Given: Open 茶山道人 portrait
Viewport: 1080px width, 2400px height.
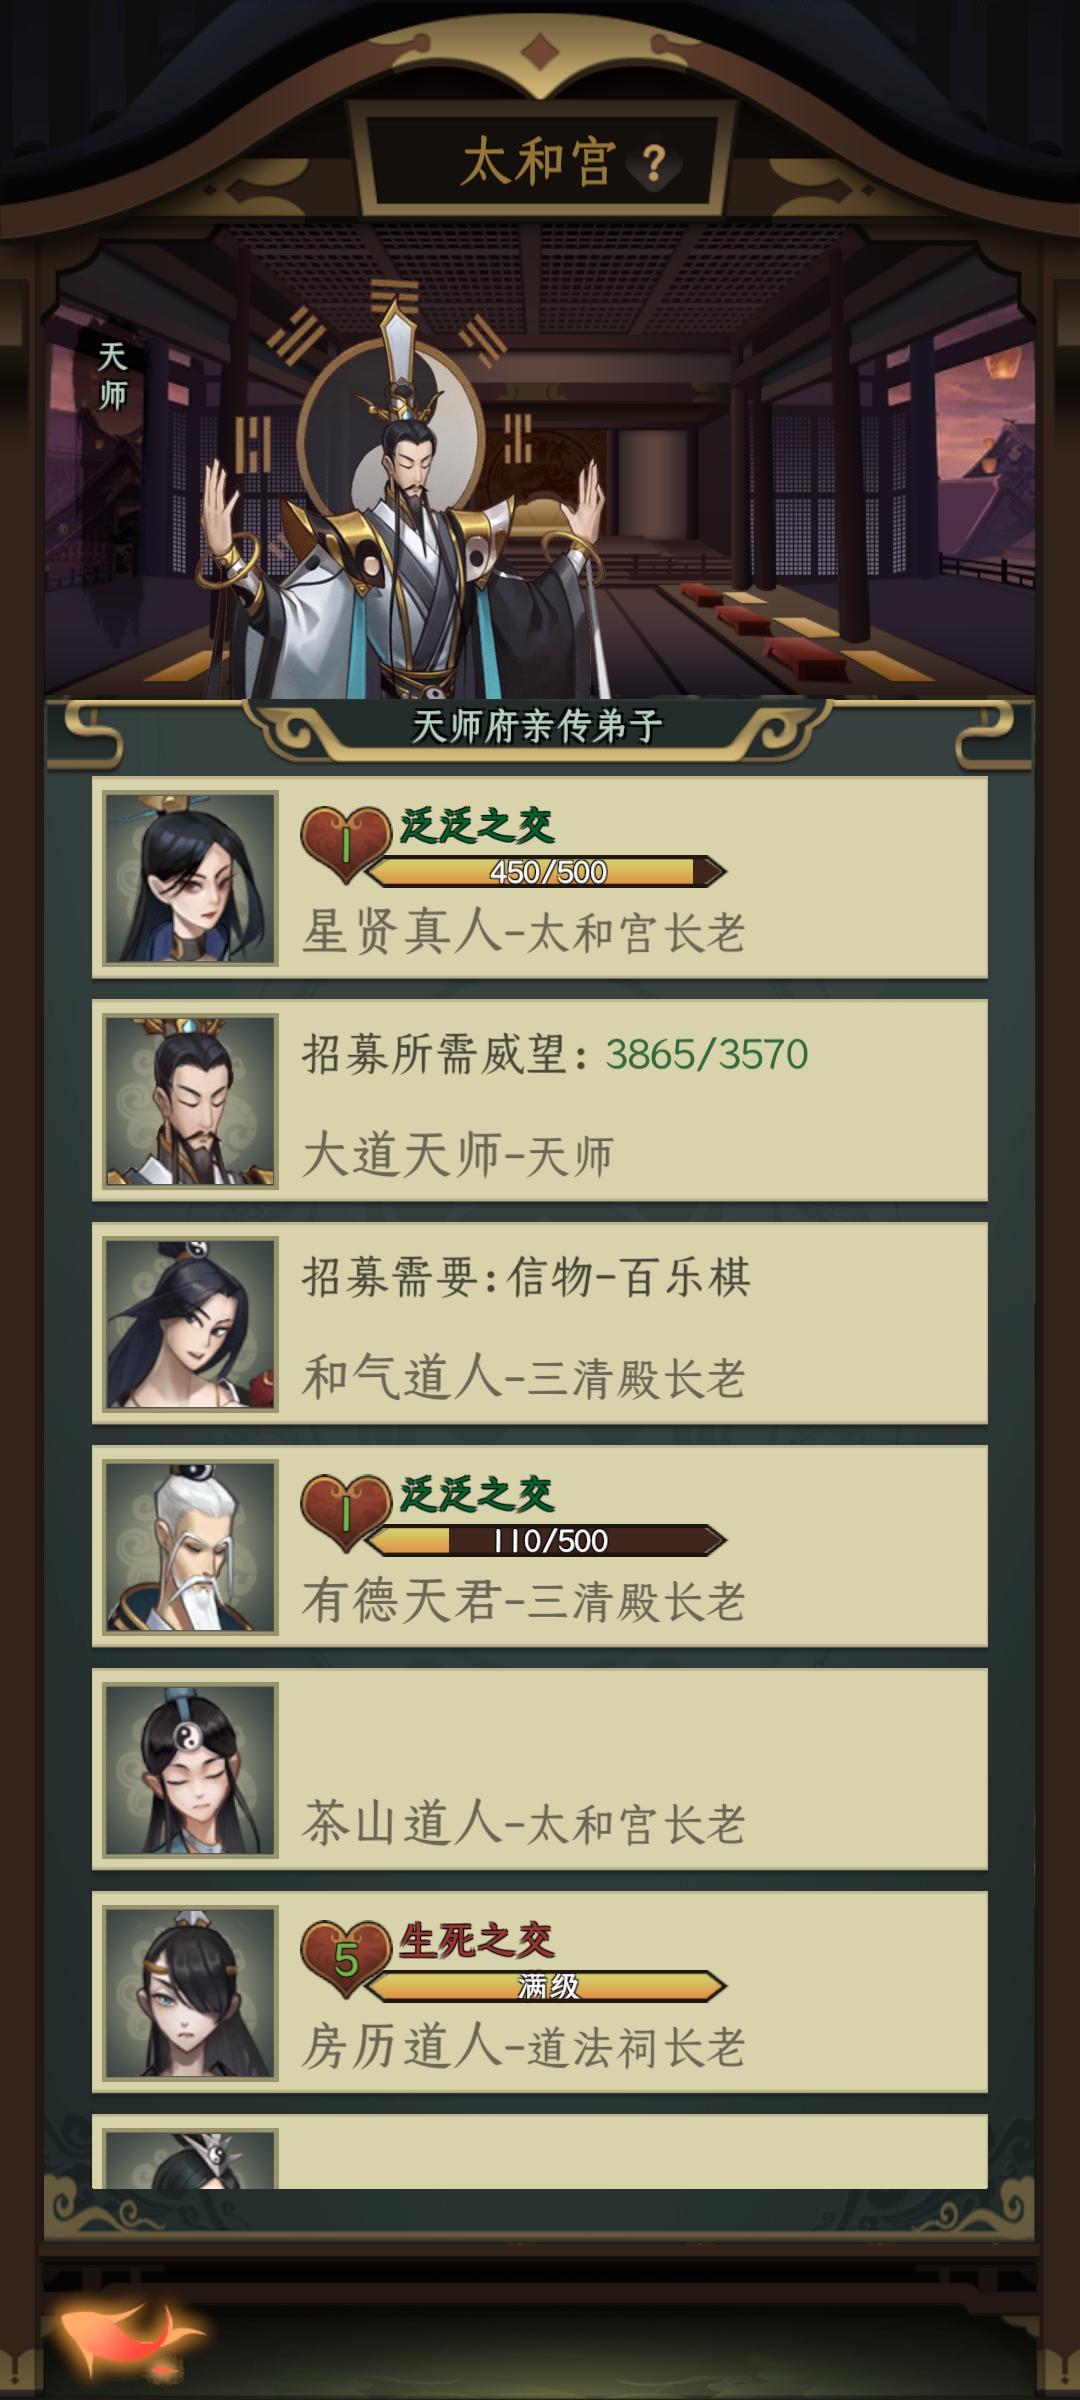Looking at the screenshot, I should coord(190,1770).
